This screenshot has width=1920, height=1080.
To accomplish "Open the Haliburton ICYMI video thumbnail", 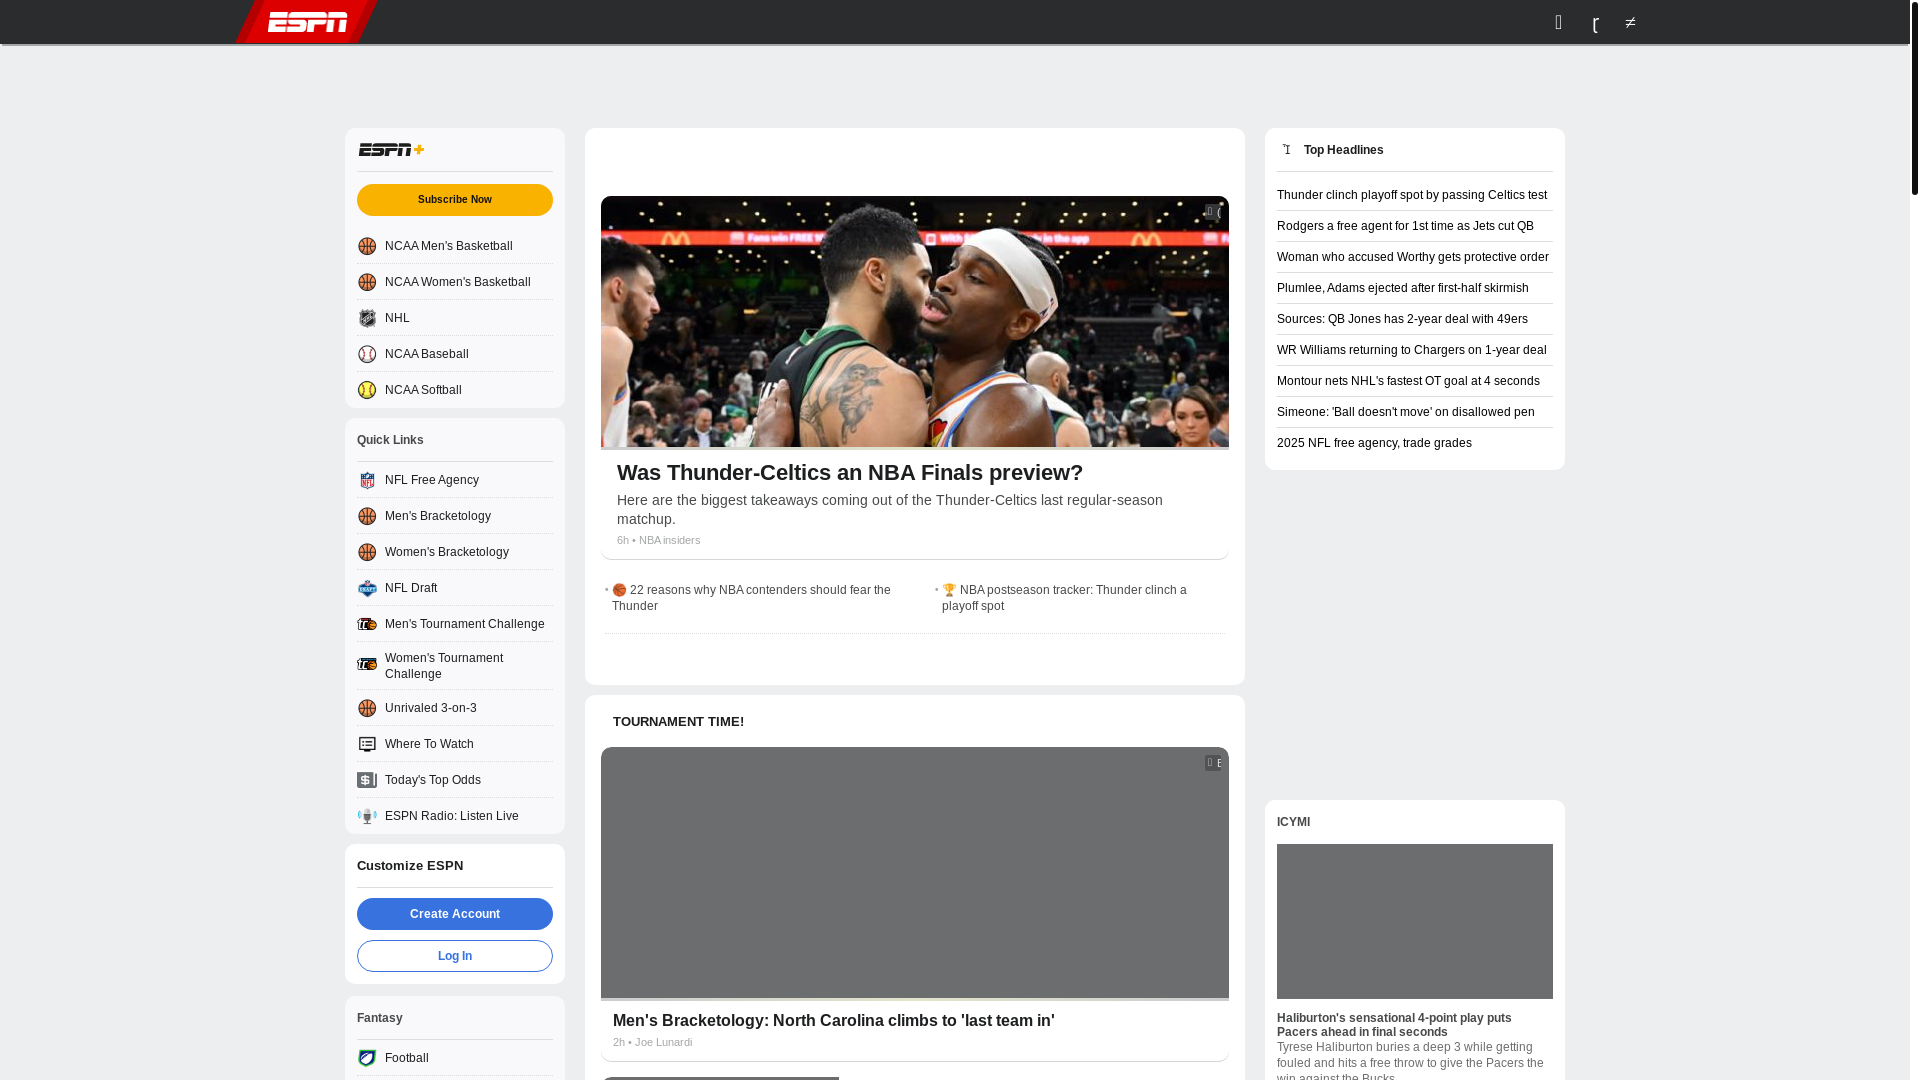I will point(1415,921).
